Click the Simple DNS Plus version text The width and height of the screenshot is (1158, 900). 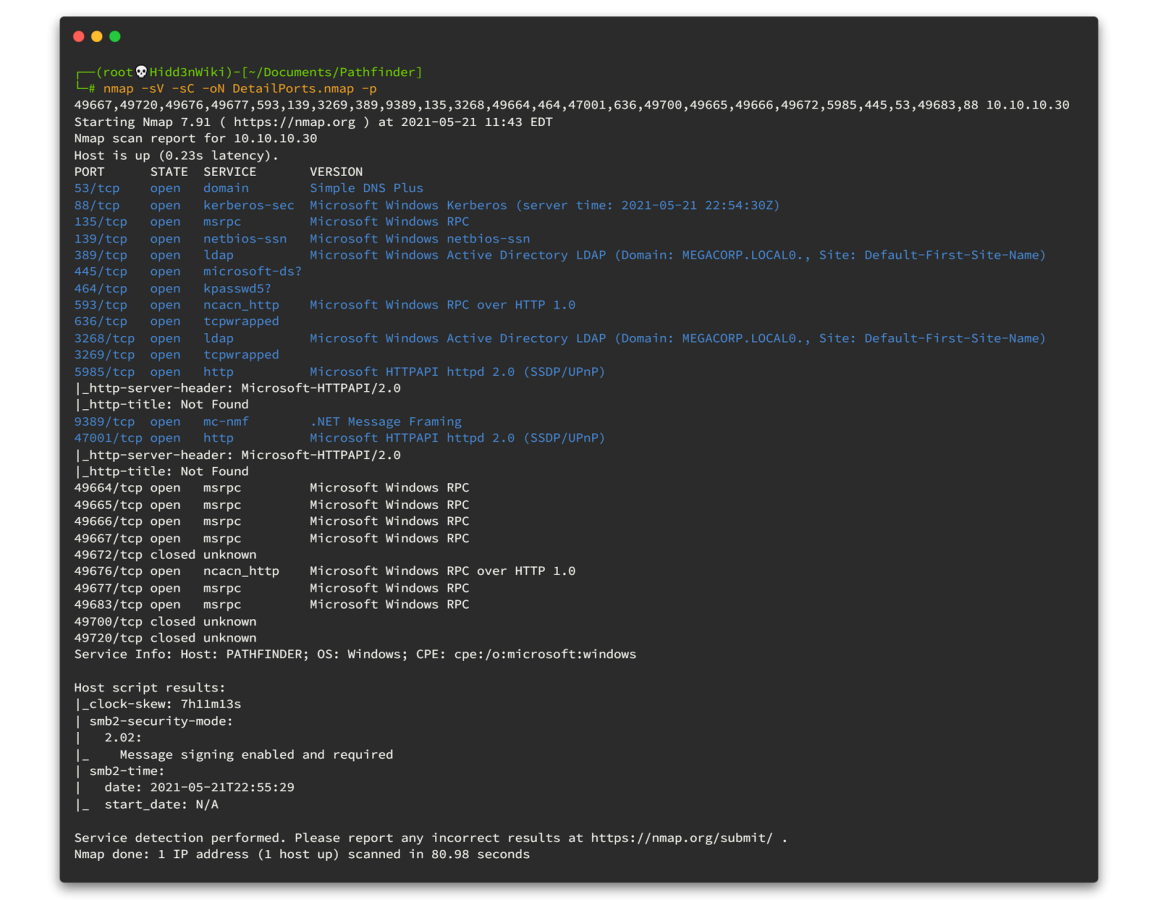366,188
